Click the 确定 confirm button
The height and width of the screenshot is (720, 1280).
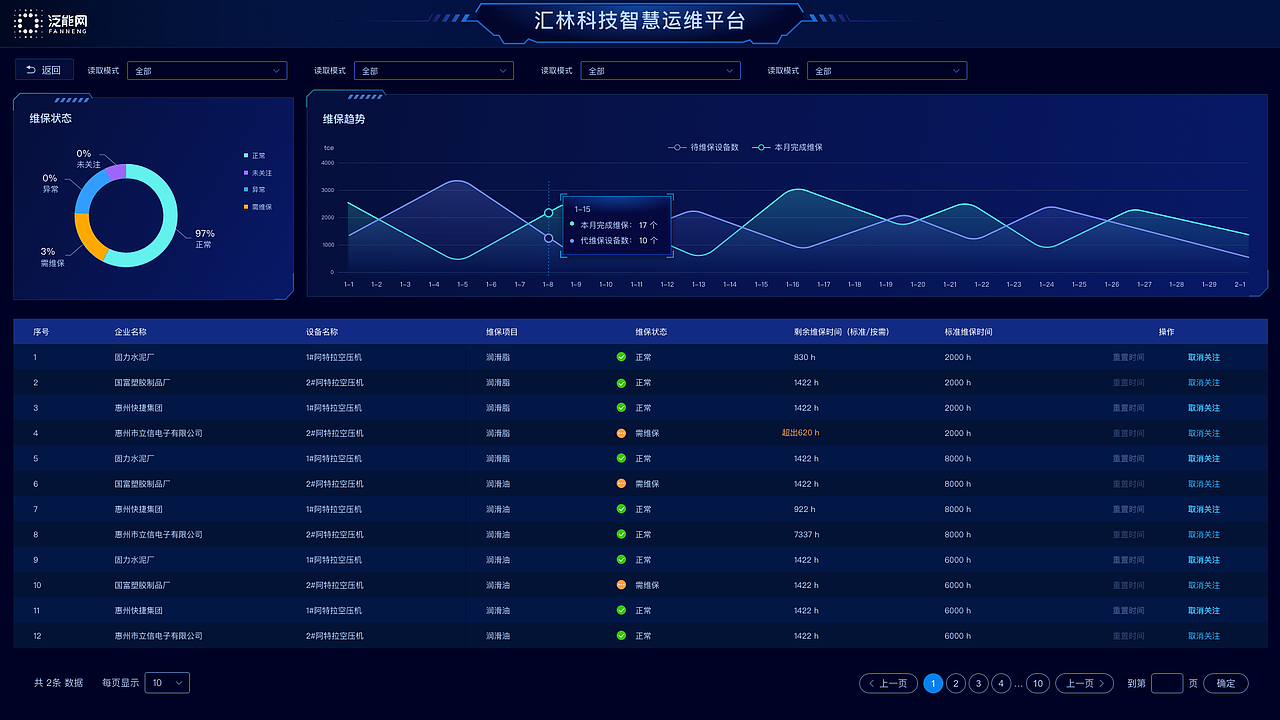[x=1225, y=684]
